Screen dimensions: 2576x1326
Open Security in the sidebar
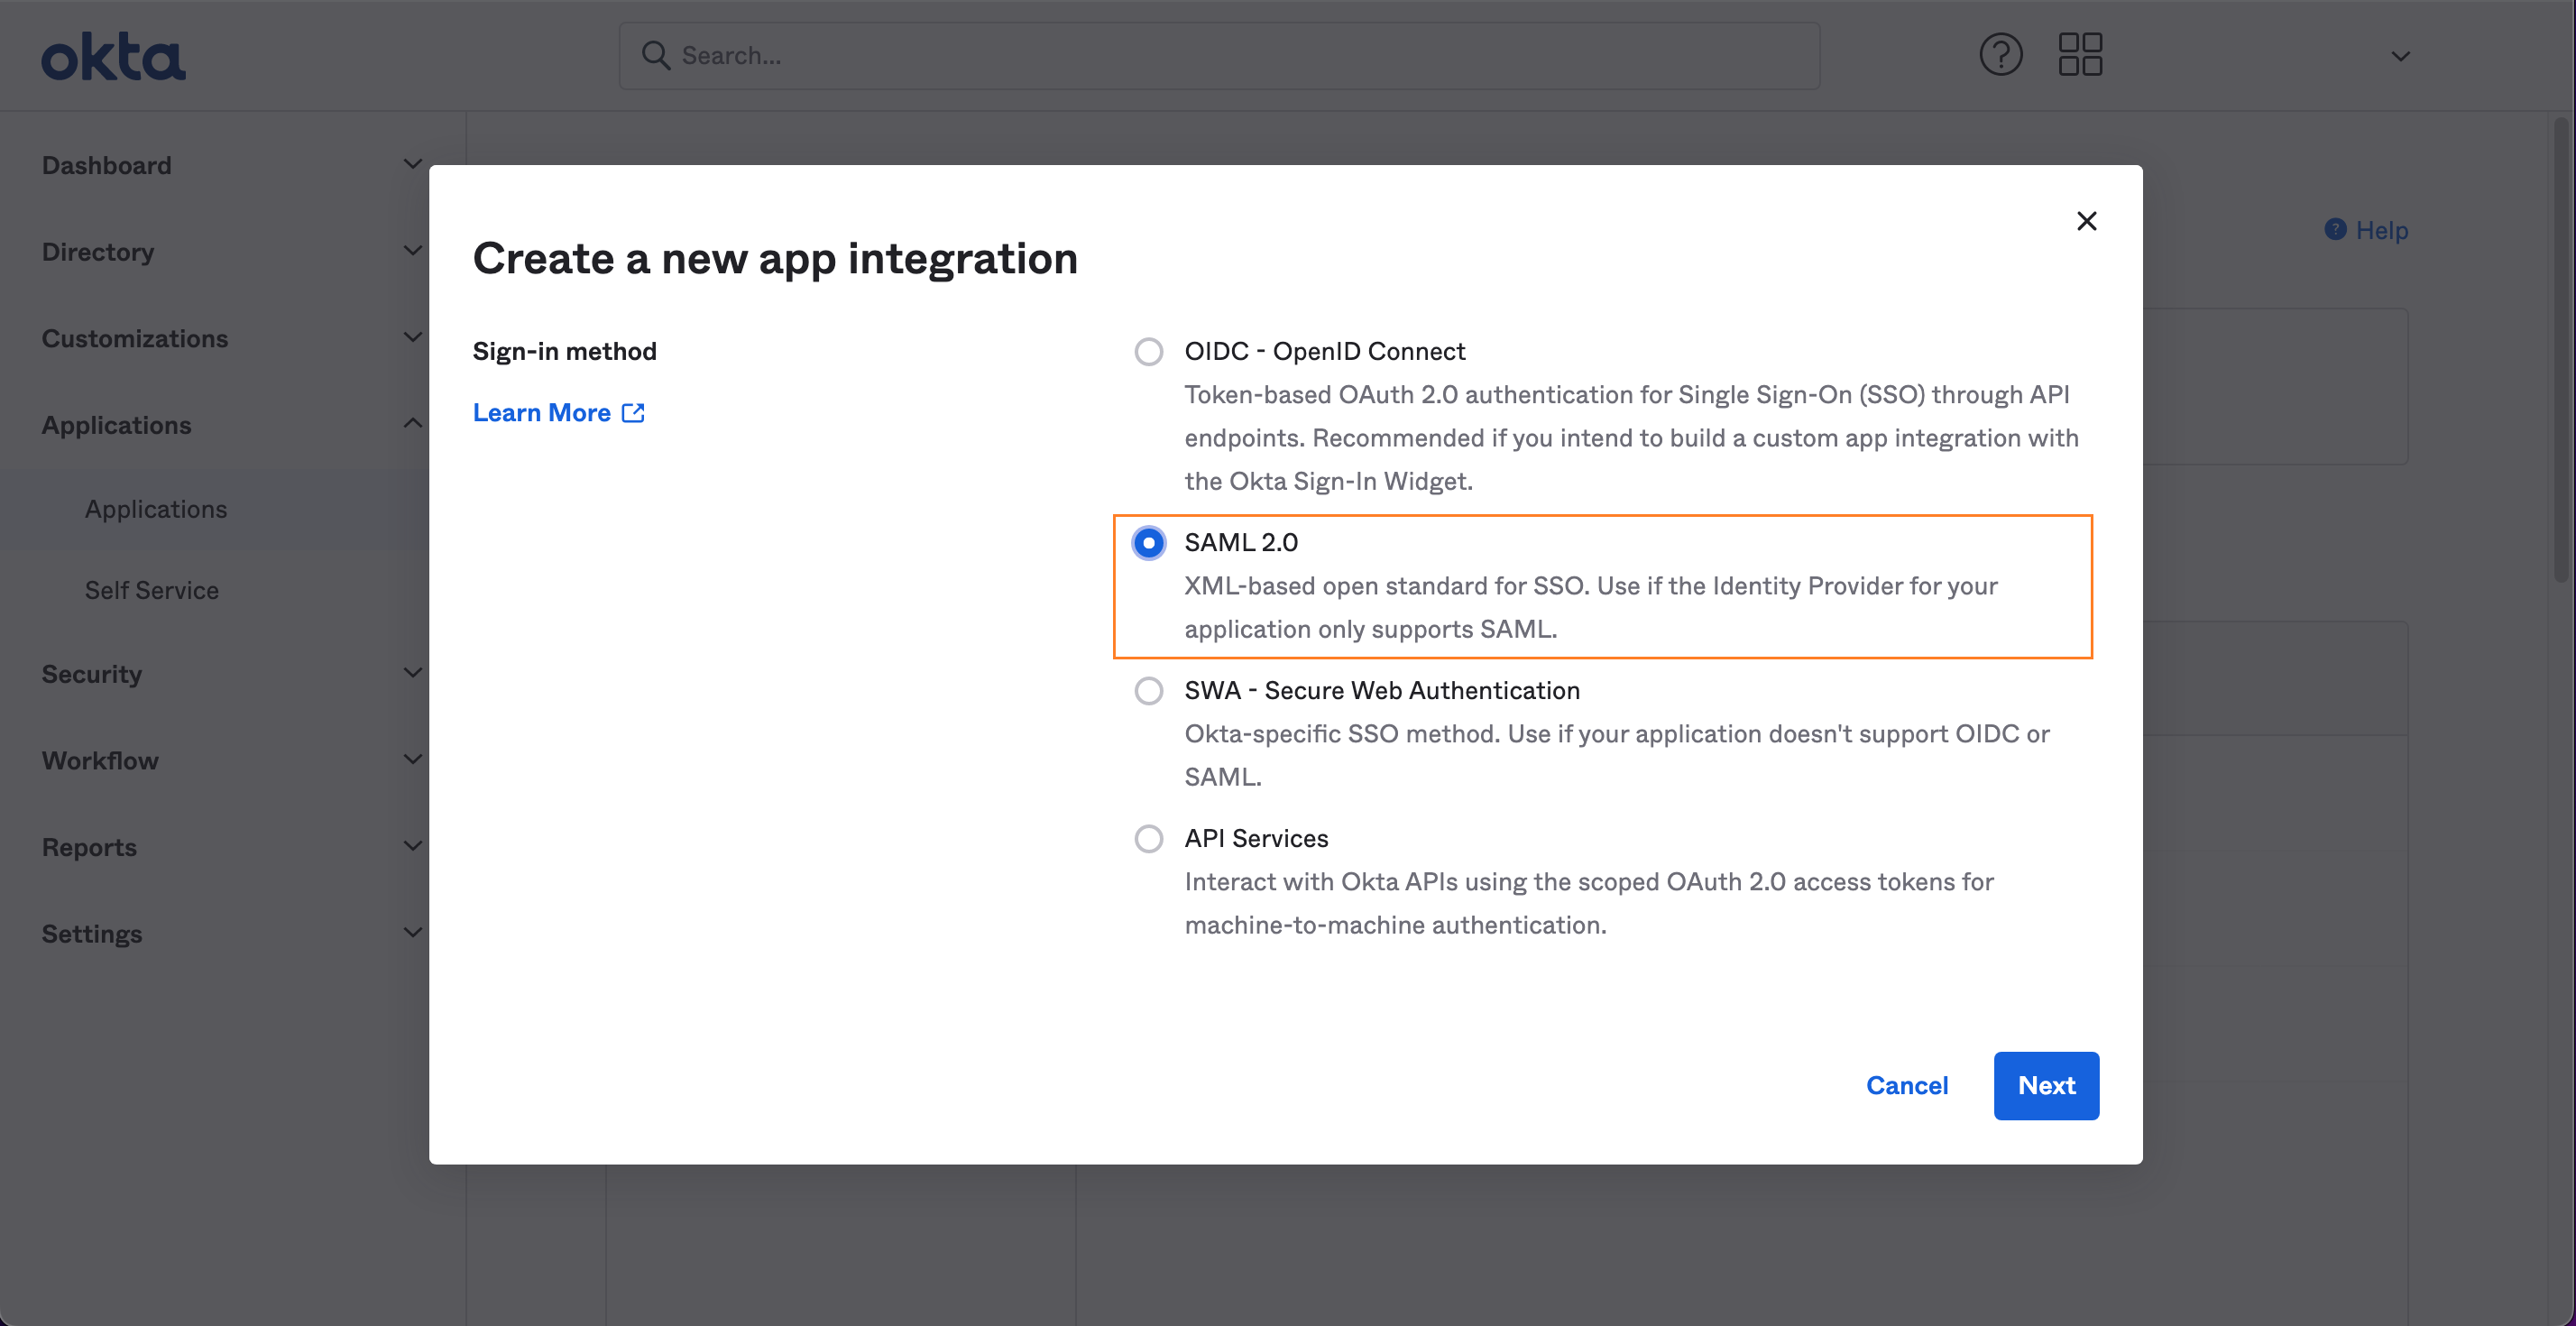point(92,674)
